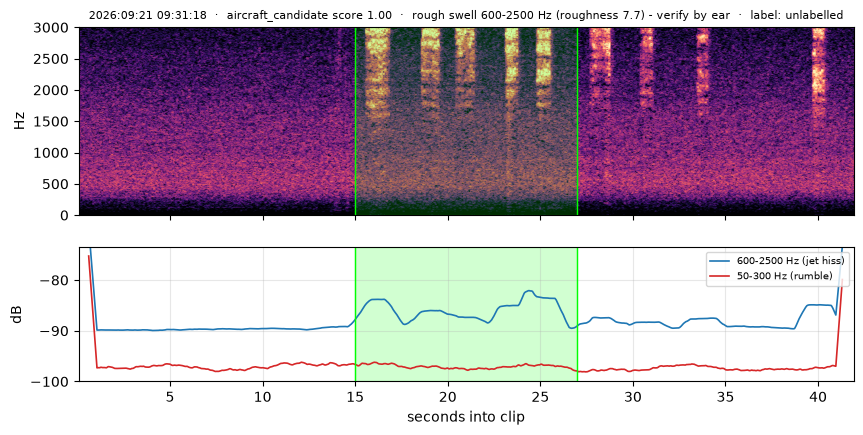
Task: Click the timestamp text 2026:09:21 09:31:18
Action: (x=148, y=15)
